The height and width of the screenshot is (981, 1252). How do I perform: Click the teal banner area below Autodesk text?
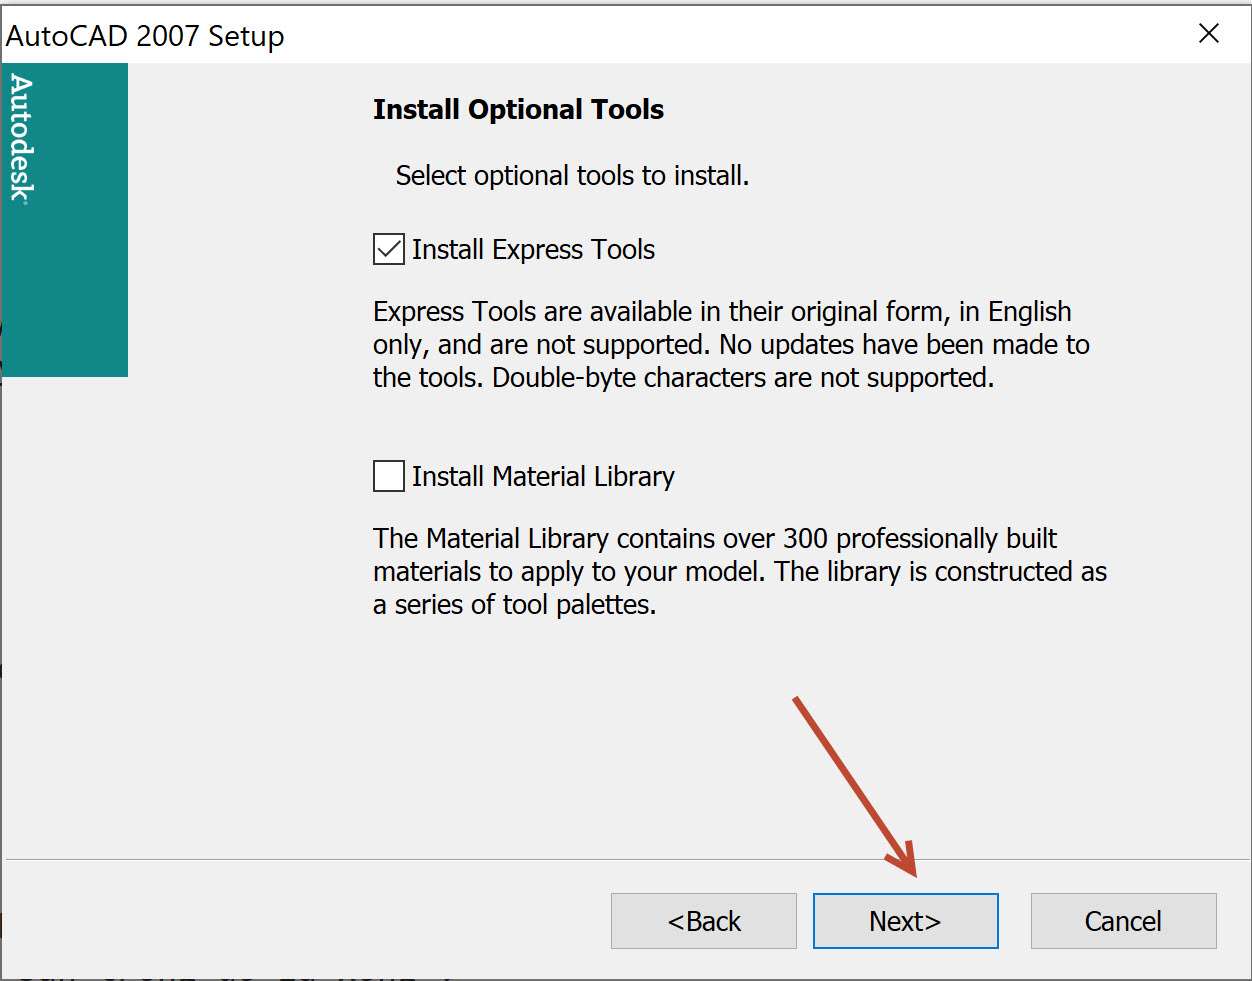tap(65, 300)
